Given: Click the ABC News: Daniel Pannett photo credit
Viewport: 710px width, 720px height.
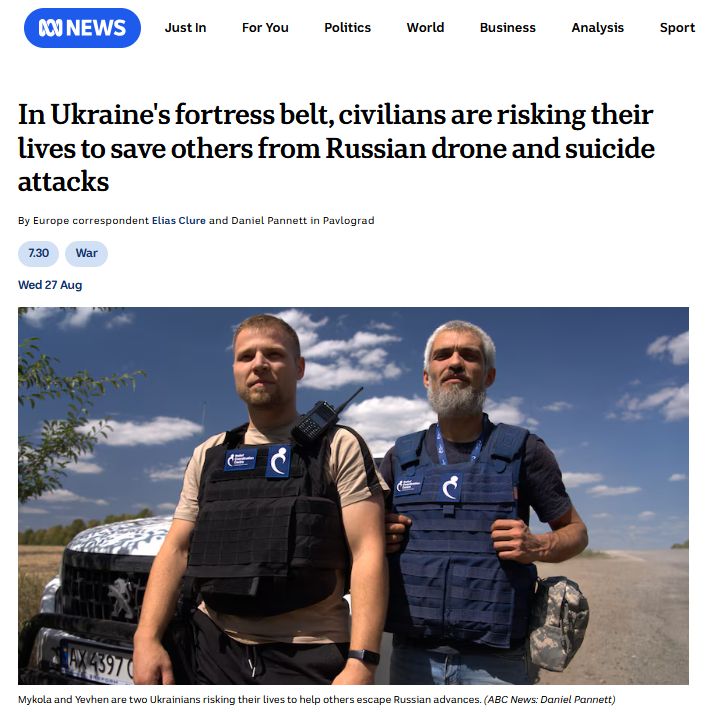Looking at the screenshot, I should pos(549,700).
